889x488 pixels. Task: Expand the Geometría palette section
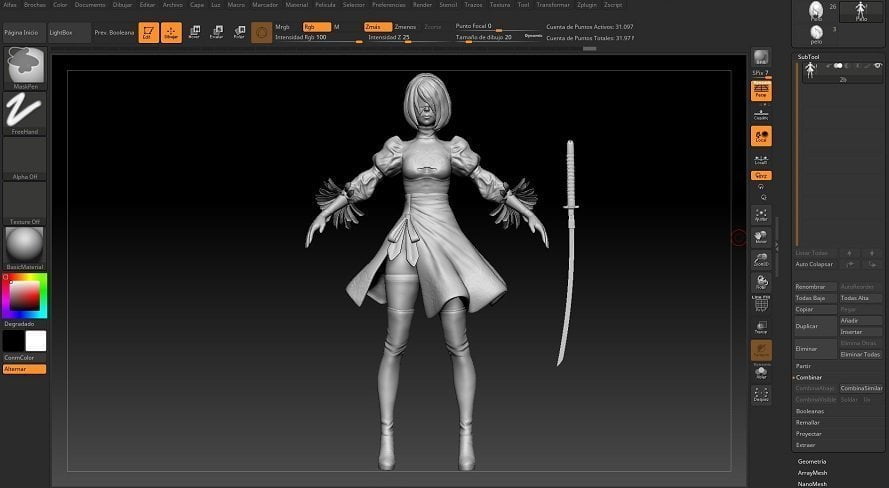point(812,462)
